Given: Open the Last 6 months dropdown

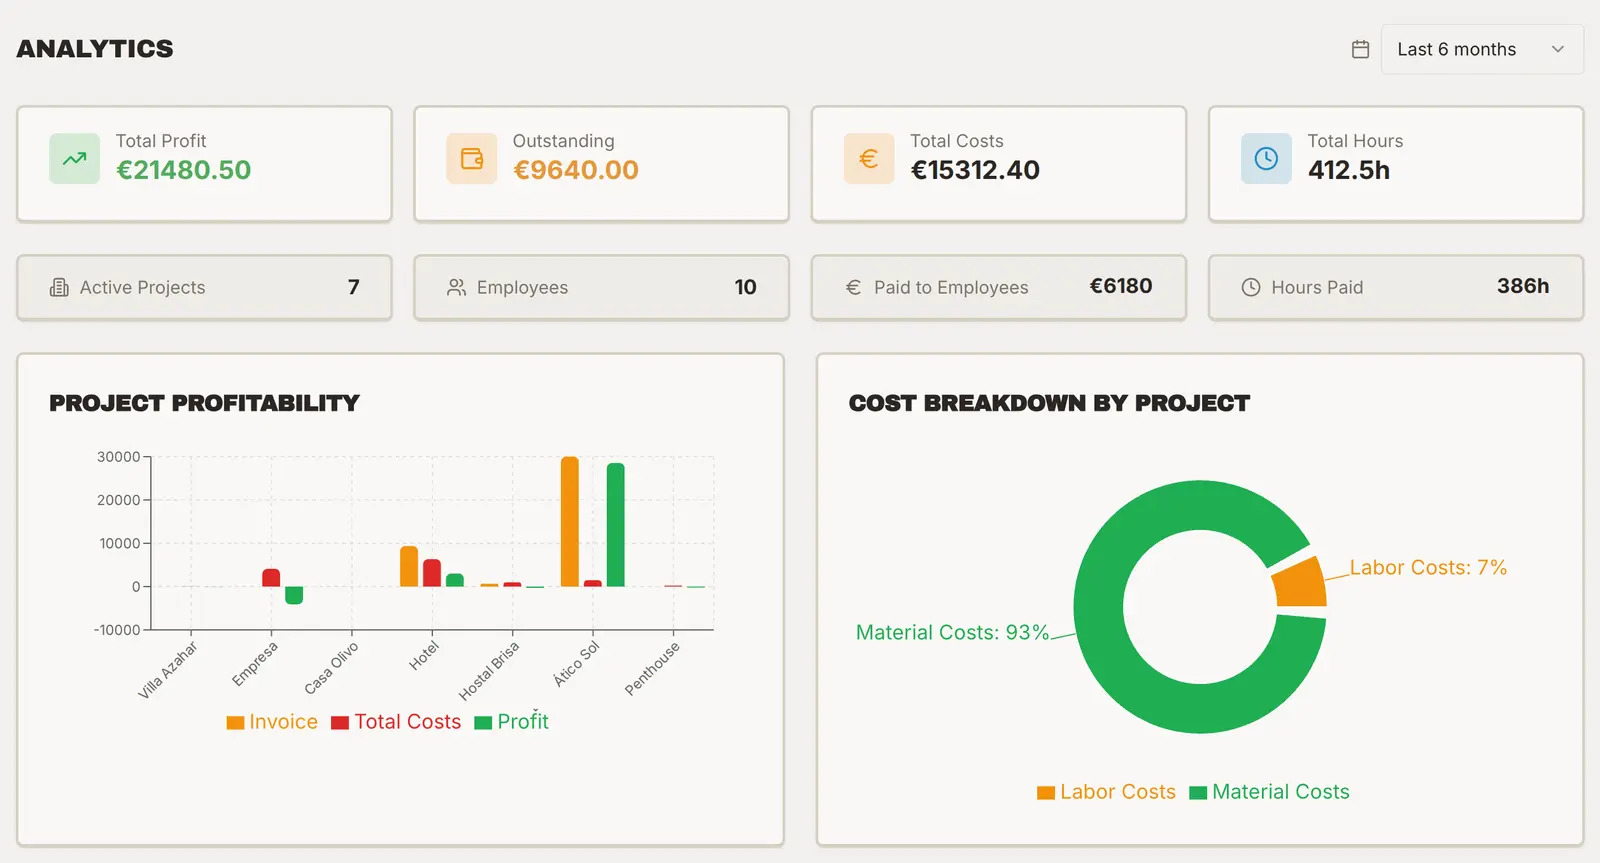Looking at the screenshot, I should click(x=1482, y=49).
